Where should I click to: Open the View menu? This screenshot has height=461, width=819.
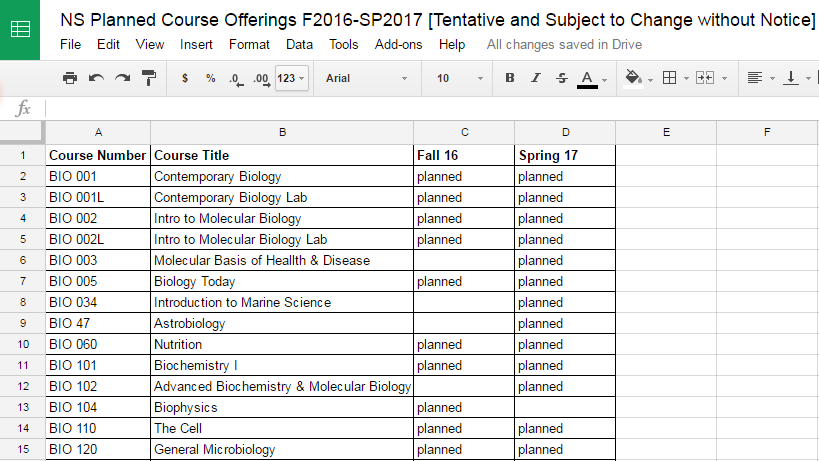150,44
